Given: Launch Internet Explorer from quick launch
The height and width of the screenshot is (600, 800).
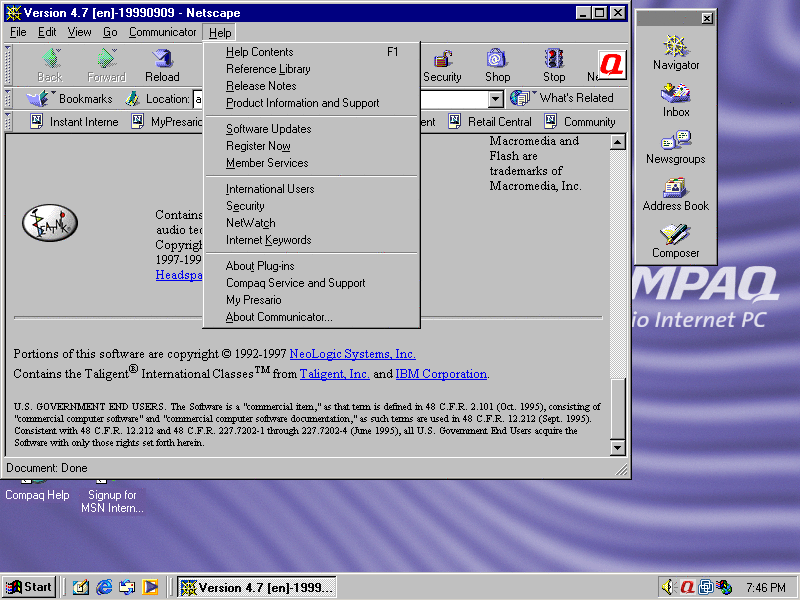Looking at the screenshot, I should pos(105,587).
